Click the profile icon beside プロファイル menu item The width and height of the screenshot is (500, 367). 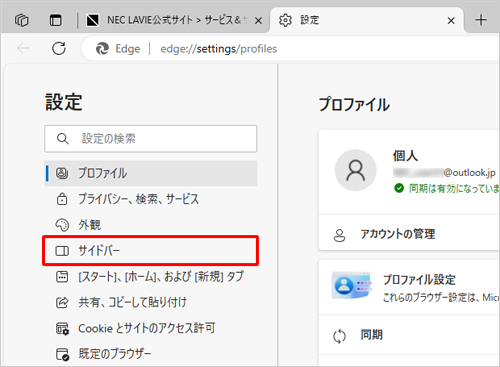62,173
